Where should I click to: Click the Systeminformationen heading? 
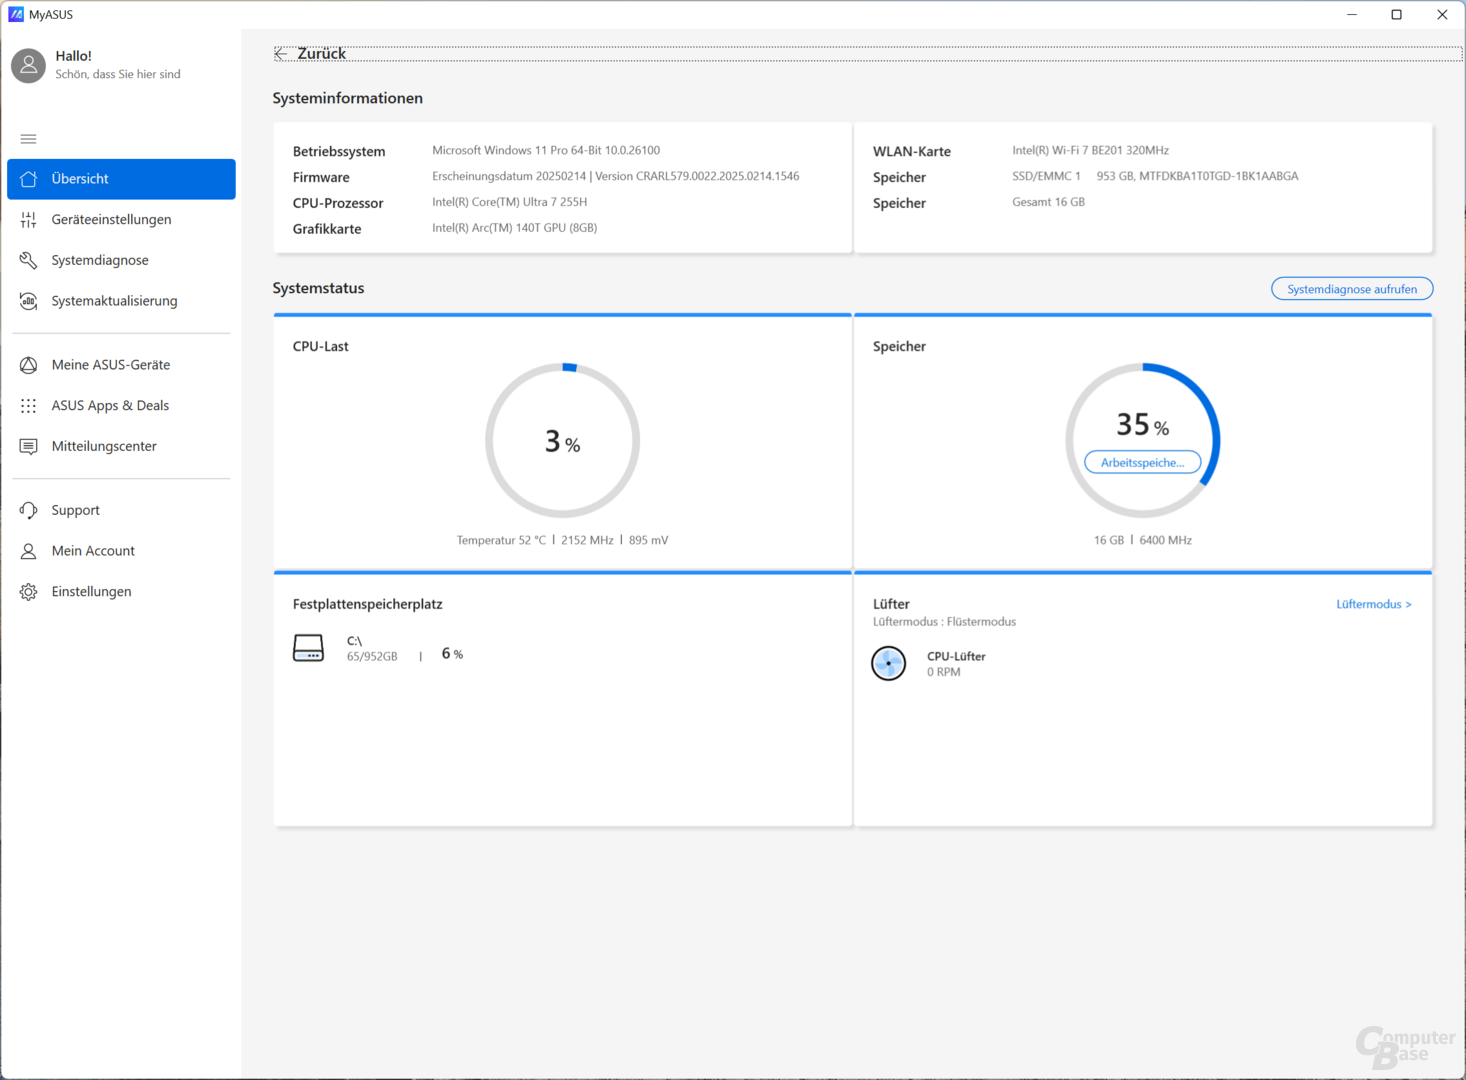coord(348,98)
